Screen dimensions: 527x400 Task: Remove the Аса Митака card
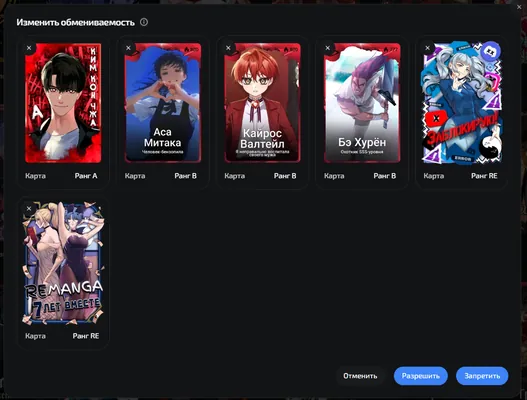(x=128, y=48)
